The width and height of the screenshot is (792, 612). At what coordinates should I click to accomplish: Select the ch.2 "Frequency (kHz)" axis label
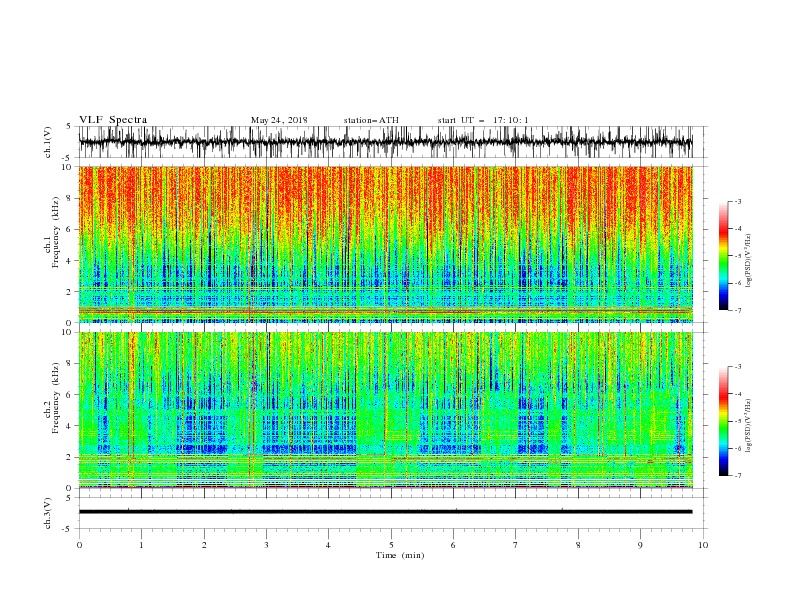[x=56, y=398]
